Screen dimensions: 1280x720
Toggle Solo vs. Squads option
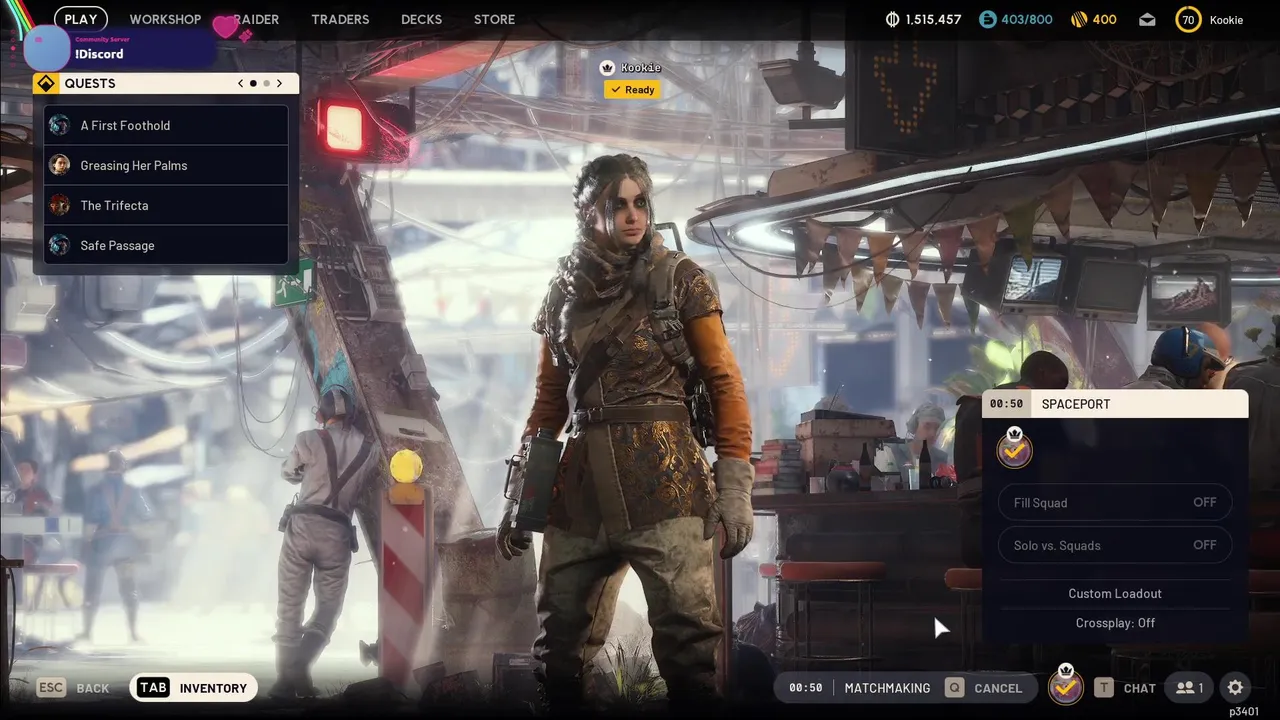(1115, 545)
